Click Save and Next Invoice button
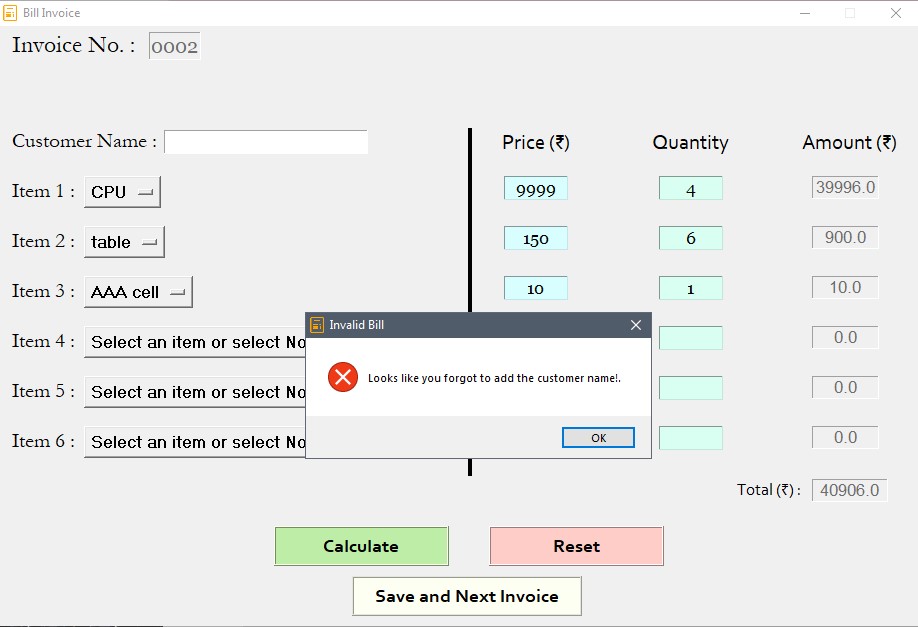 (467, 597)
